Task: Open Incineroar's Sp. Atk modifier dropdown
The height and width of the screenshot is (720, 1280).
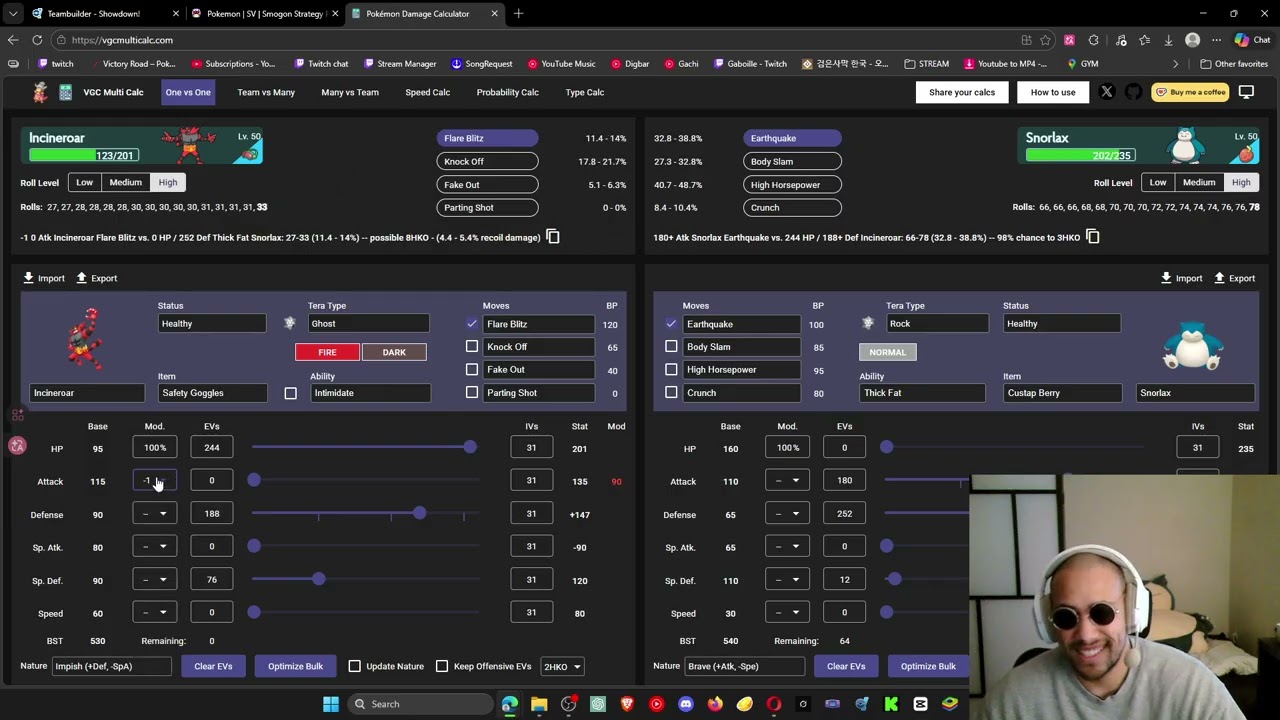Action: pyautogui.click(x=154, y=547)
